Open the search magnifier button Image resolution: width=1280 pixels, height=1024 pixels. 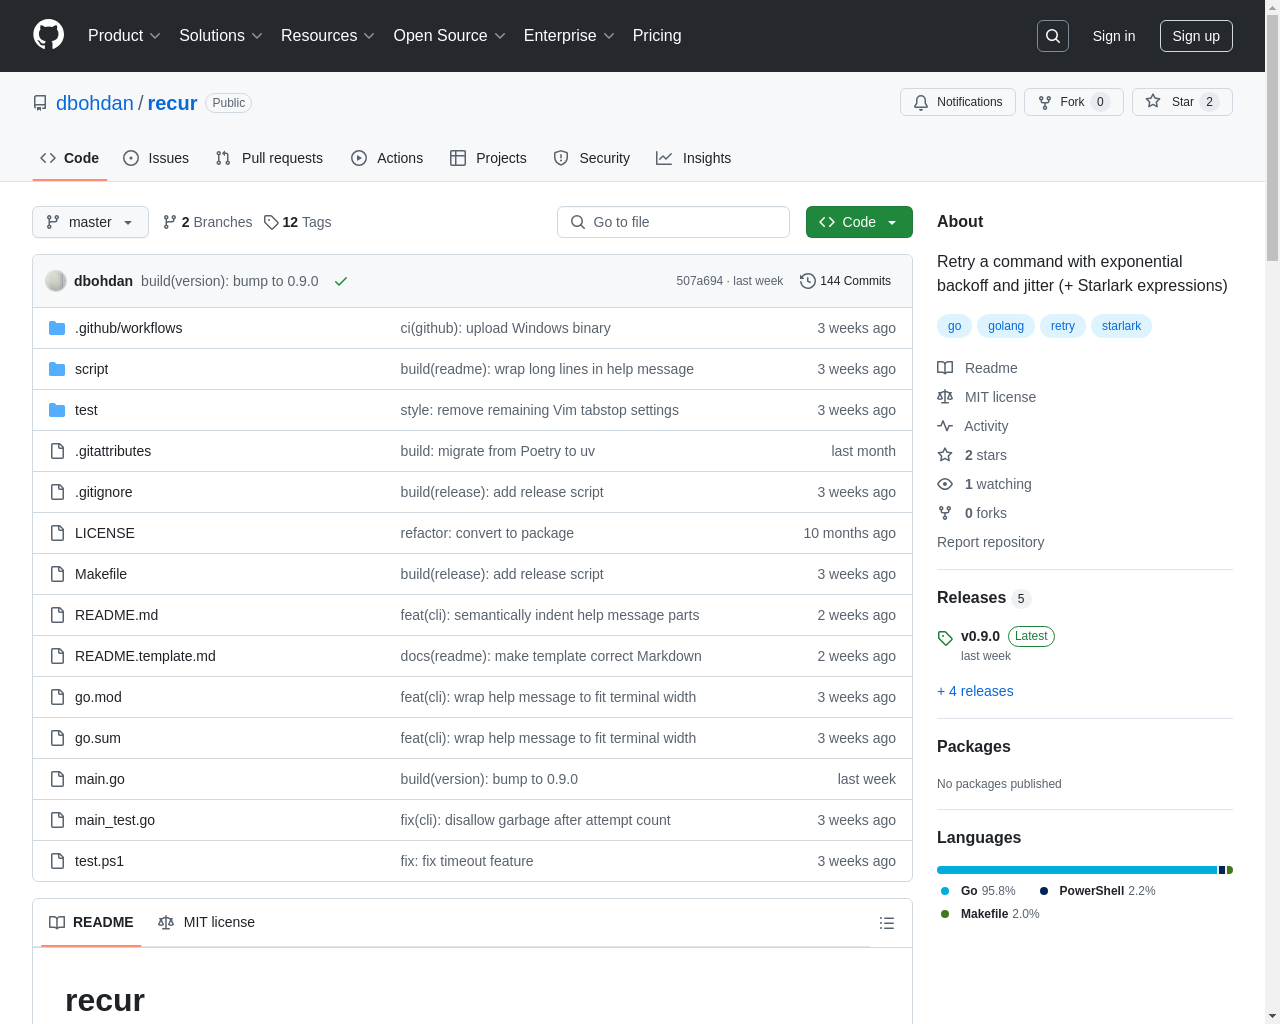coord(1053,36)
